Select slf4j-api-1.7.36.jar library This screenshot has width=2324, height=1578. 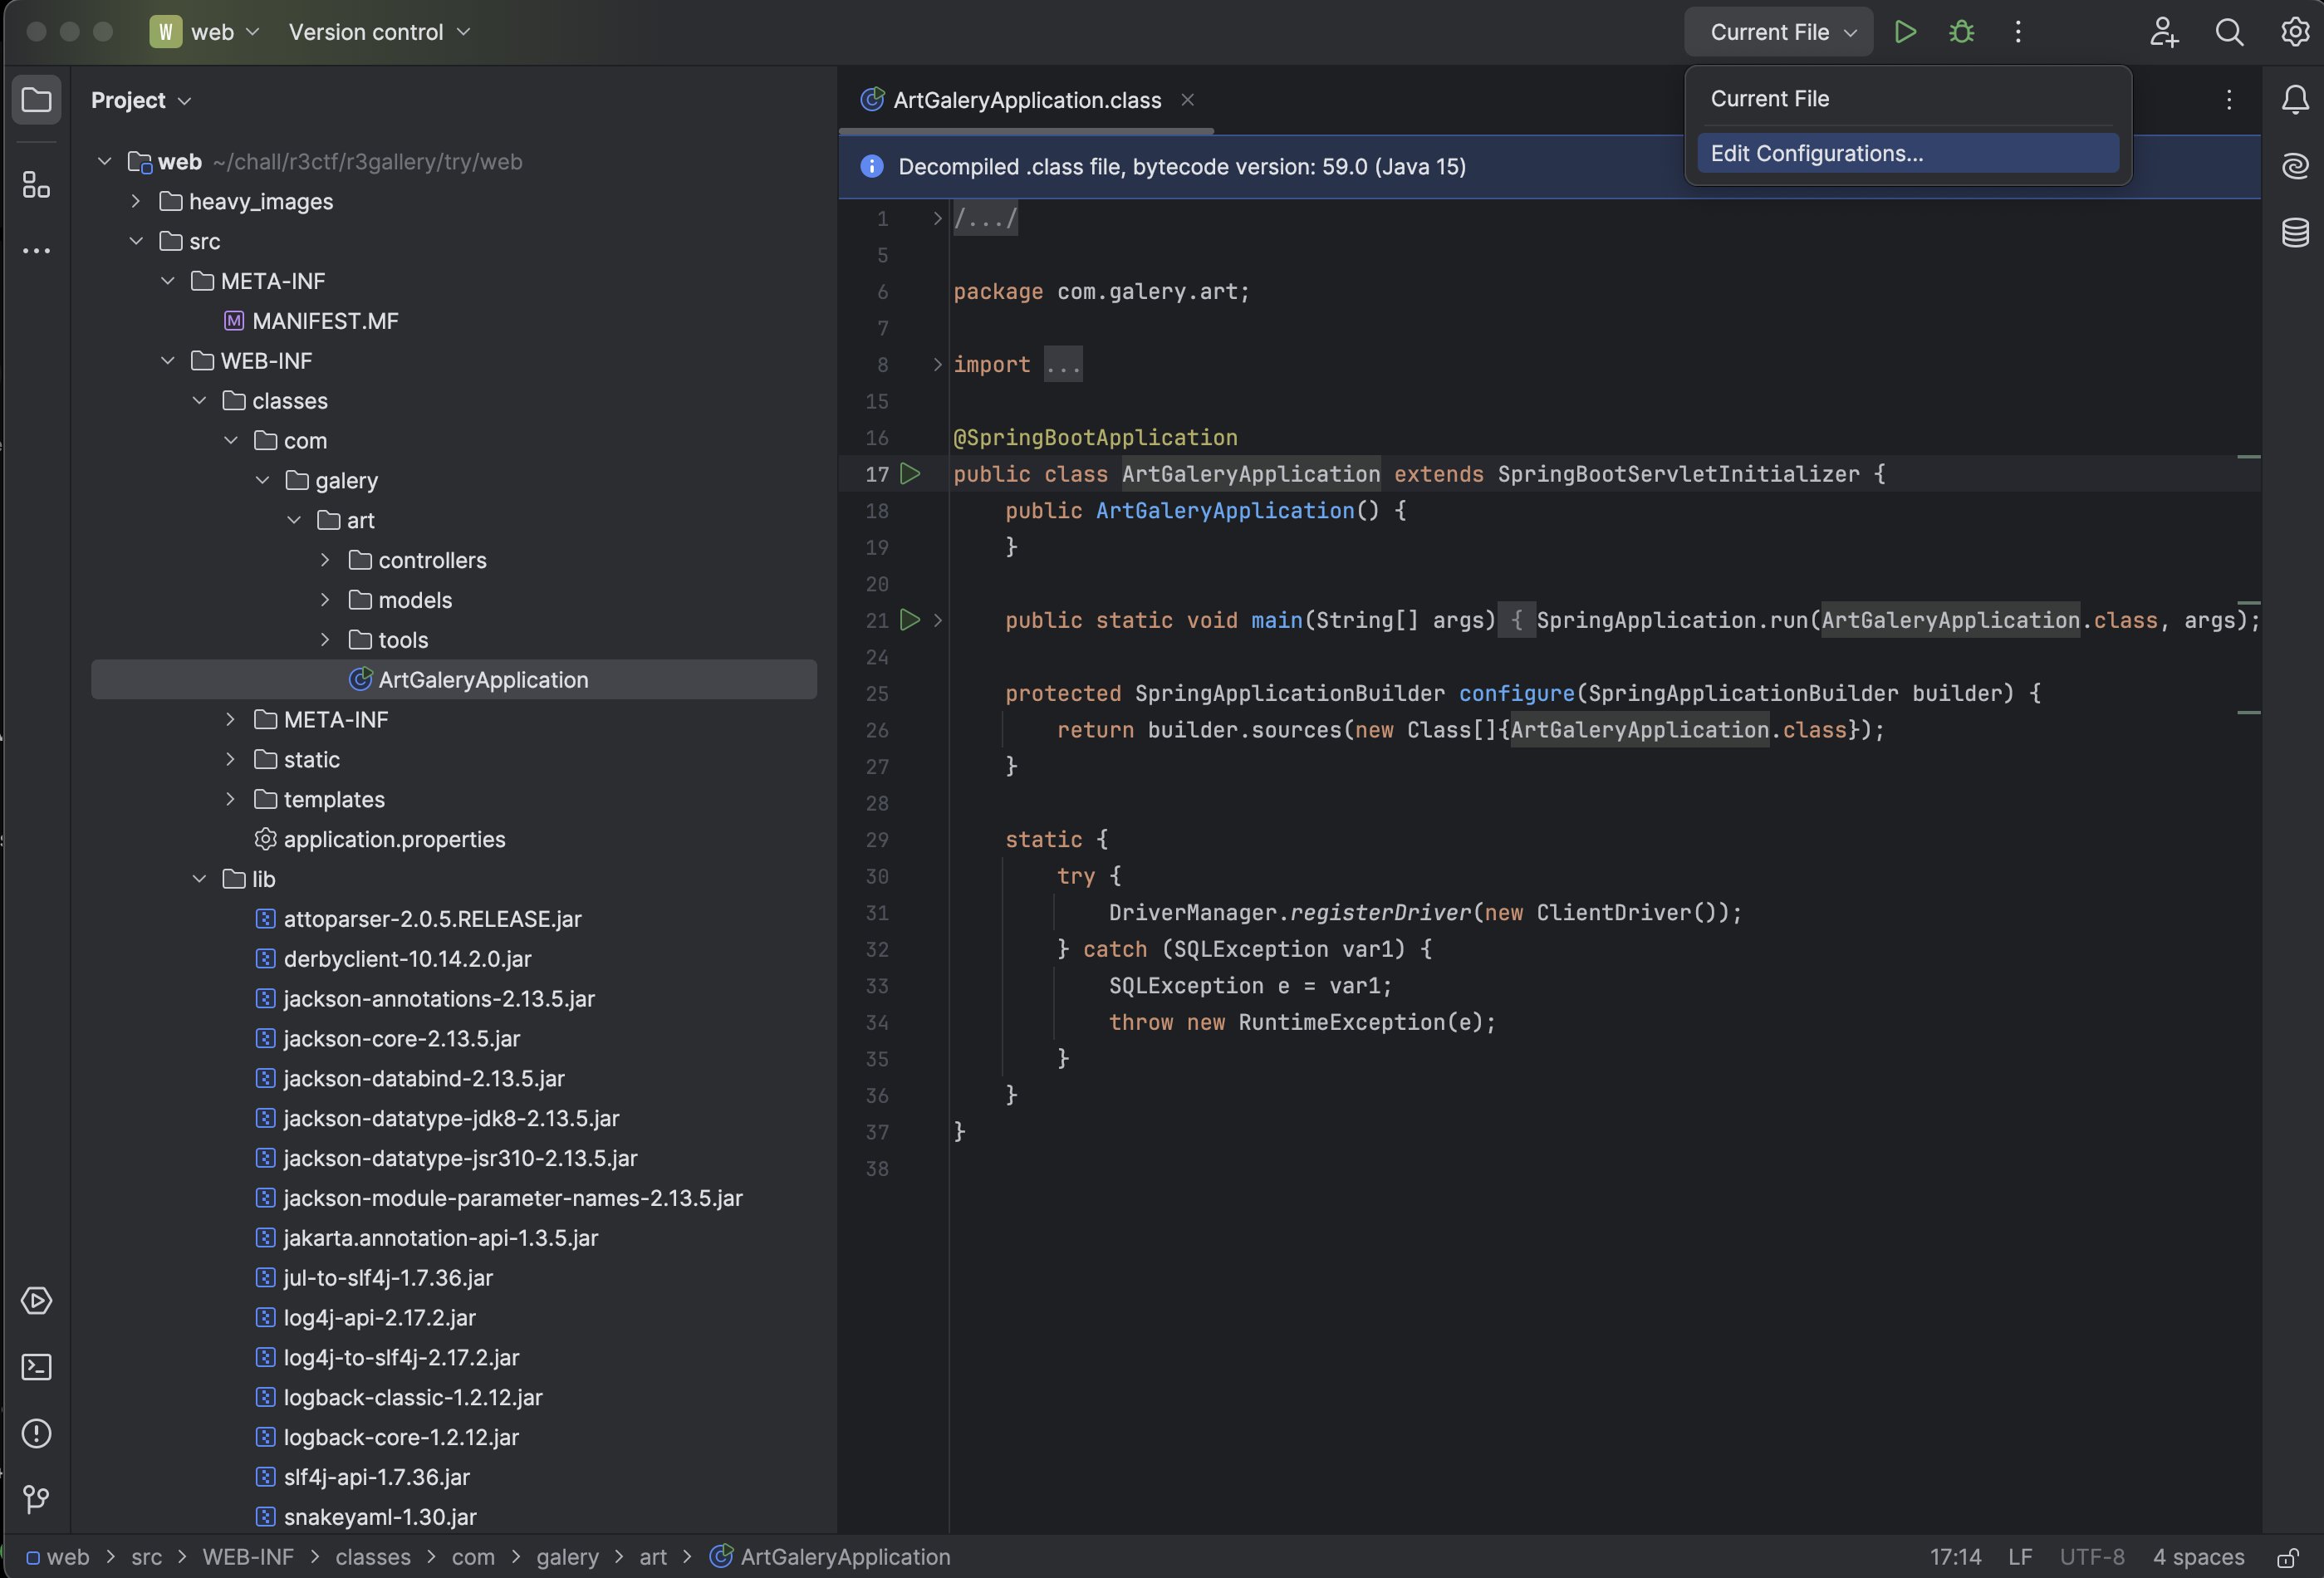(x=376, y=1476)
